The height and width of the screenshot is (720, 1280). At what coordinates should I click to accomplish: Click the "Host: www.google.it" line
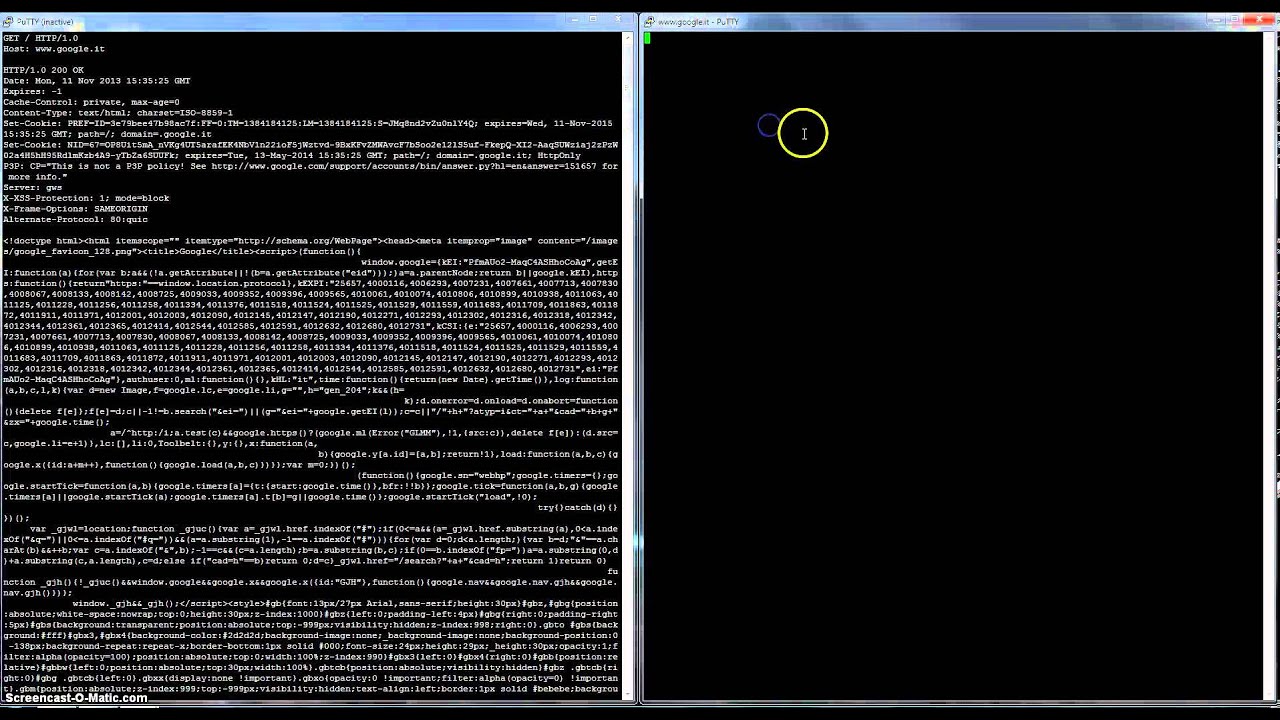click(x=54, y=49)
